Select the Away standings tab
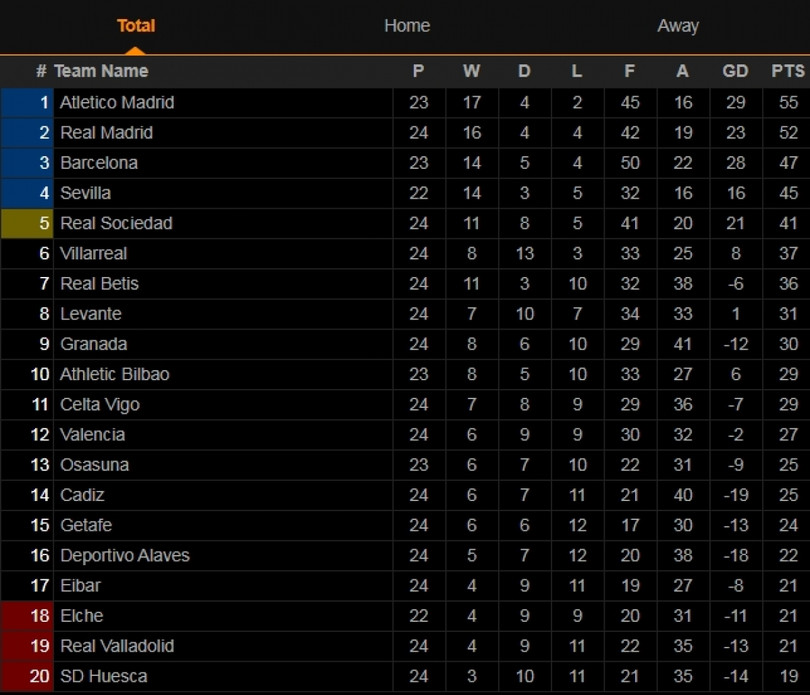This screenshot has height=695, width=810. [677, 26]
